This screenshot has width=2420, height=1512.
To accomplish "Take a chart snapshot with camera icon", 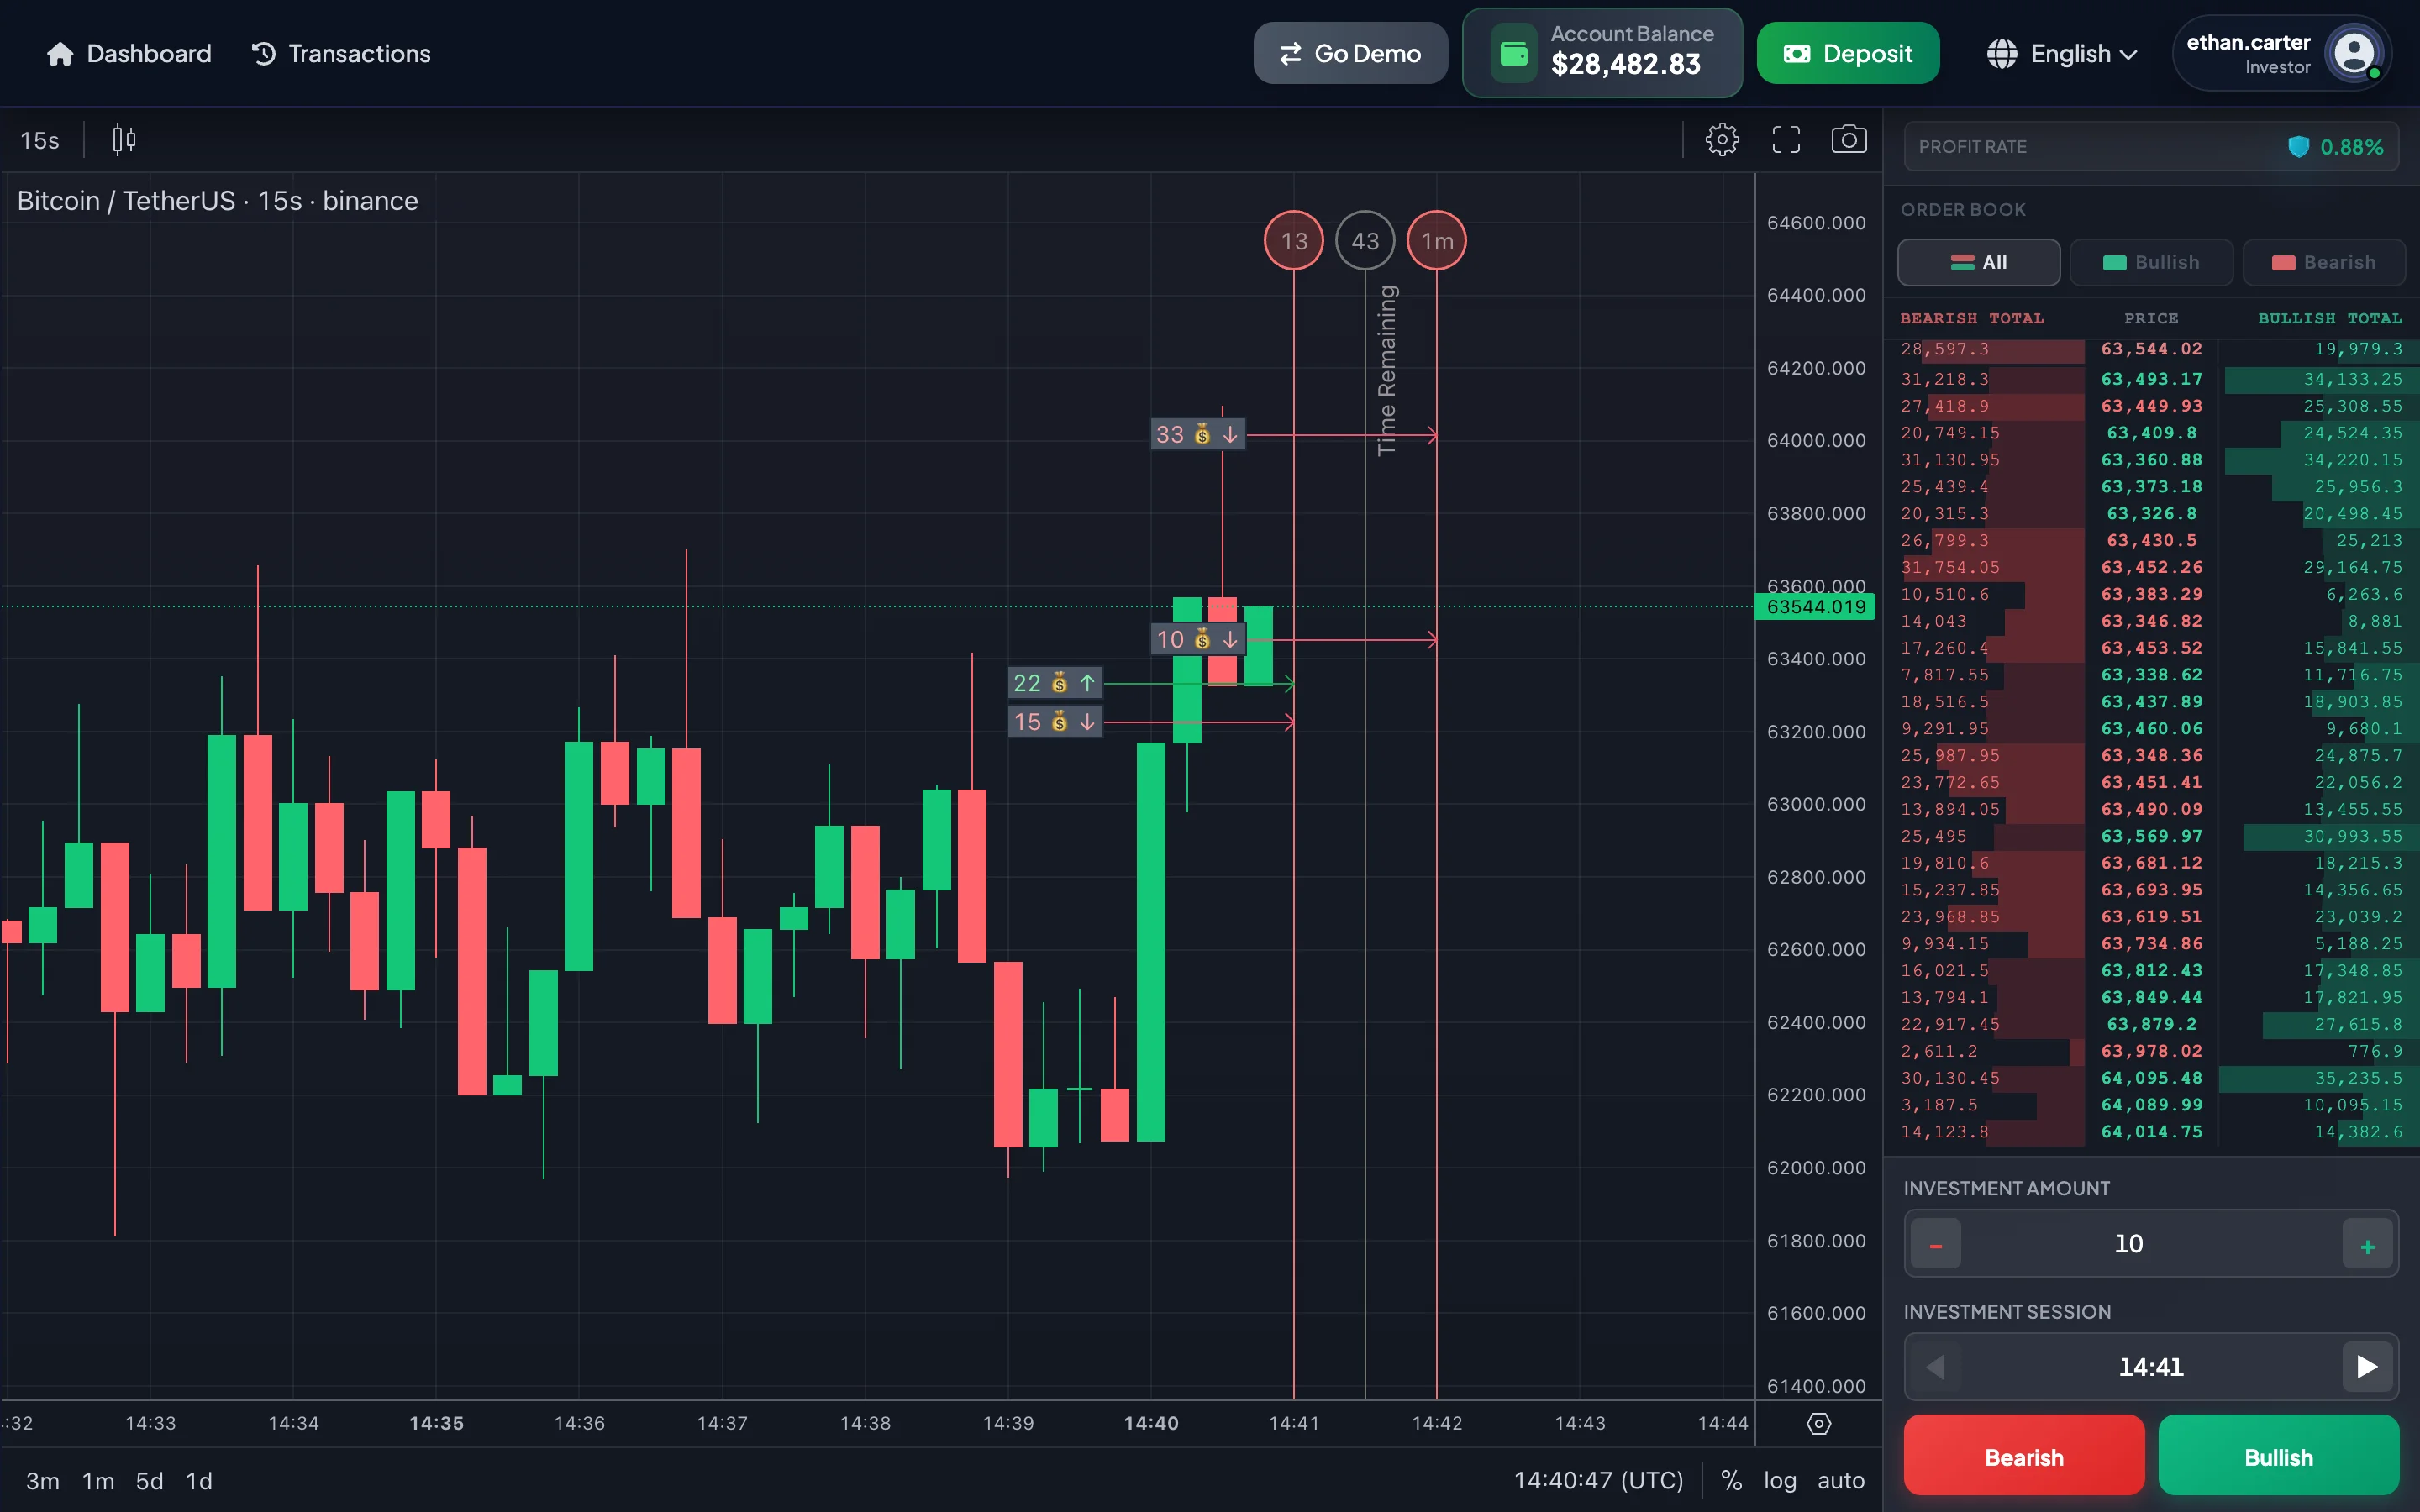I will [1849, 140].
